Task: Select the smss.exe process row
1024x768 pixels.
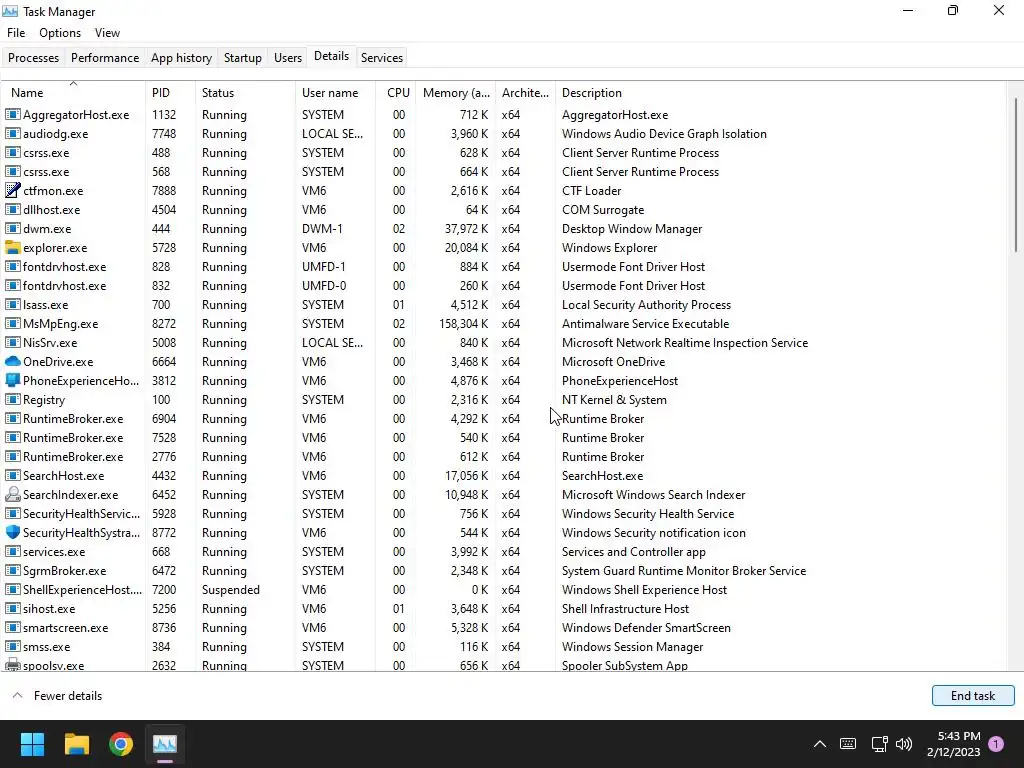Action: (504, 646)
